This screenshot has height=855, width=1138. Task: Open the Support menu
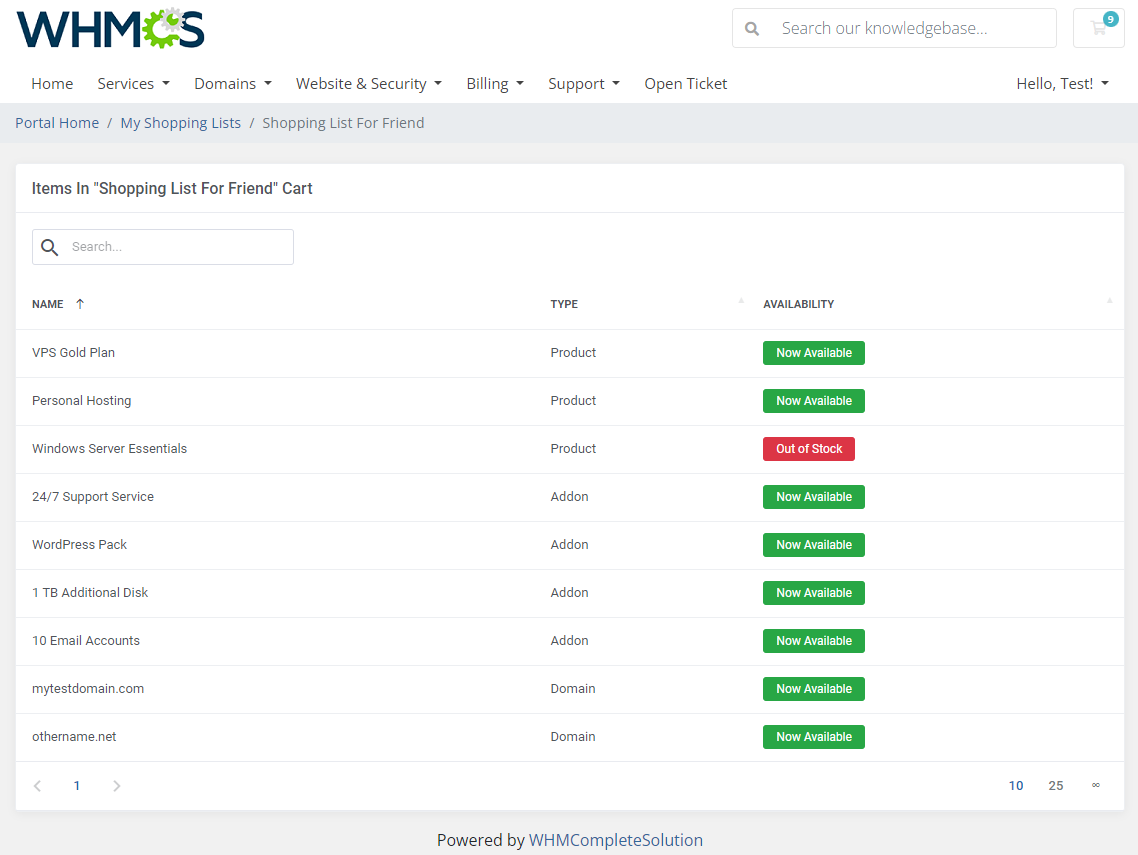tap(584, 83)
